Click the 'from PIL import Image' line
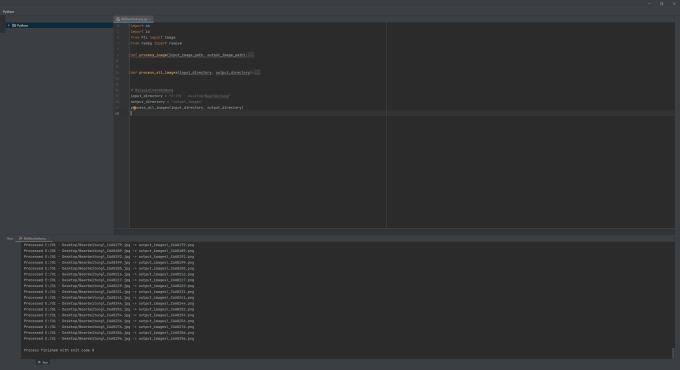This screenshot has width=680, height=370. pyautogui.click(x=153, y=37)
